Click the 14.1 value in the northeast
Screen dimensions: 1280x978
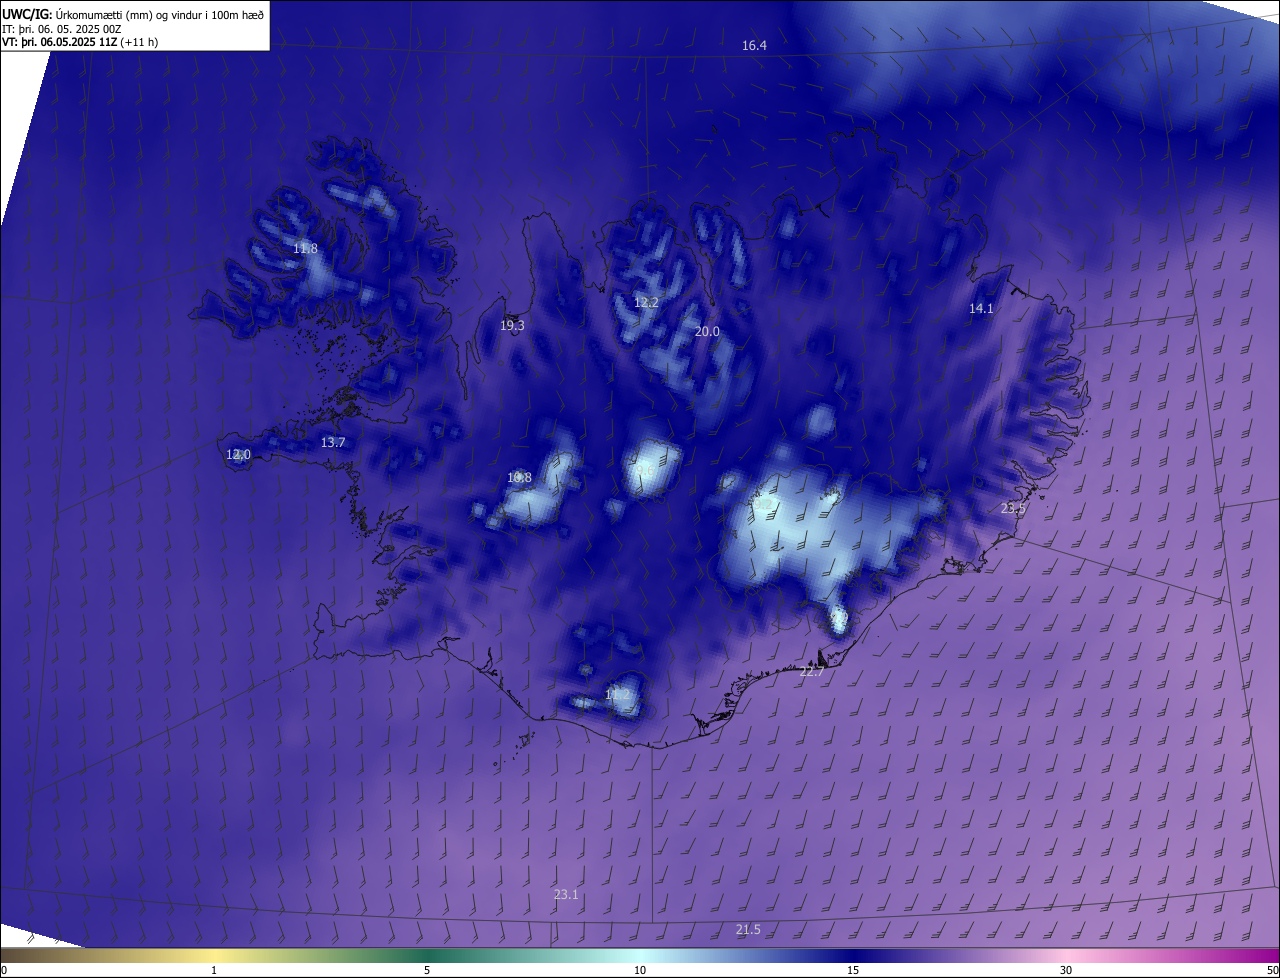(x=981, y=308)
